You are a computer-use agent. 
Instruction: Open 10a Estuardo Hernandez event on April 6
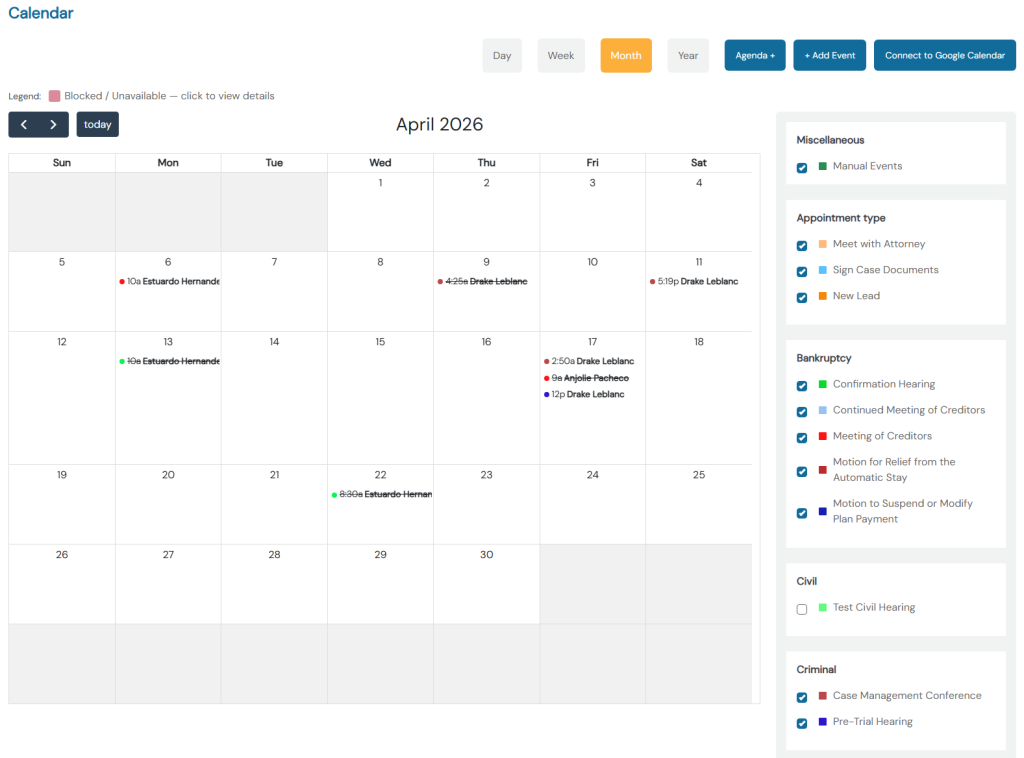coord(169,281)
